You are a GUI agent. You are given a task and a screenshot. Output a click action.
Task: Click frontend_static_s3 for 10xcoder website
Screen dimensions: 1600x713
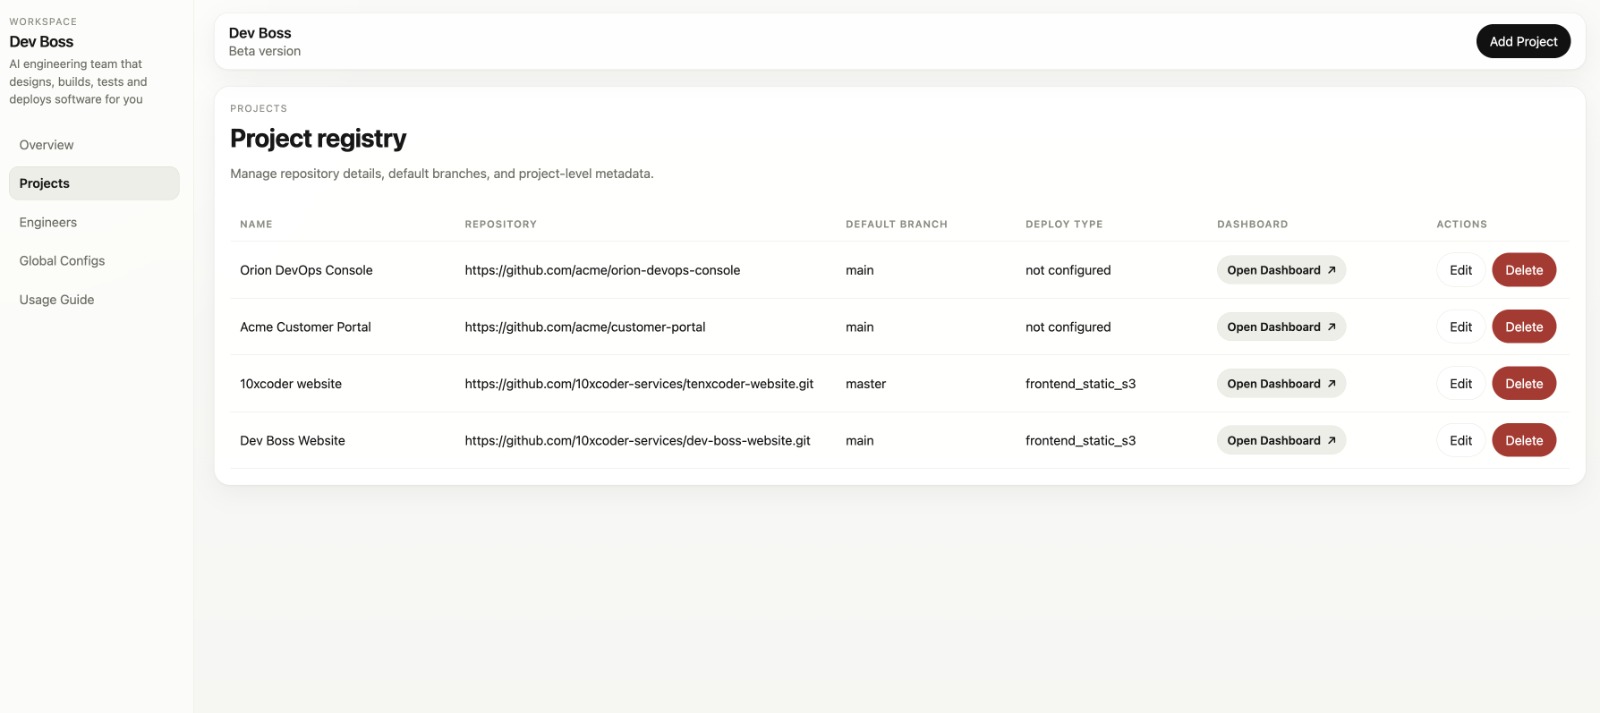click(1080, 384)
